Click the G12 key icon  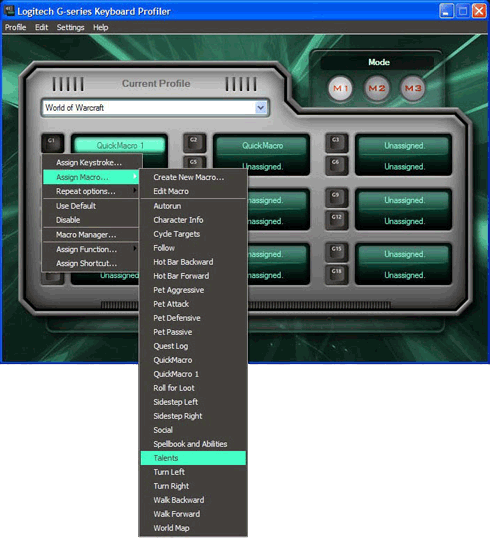coord(337,220)
